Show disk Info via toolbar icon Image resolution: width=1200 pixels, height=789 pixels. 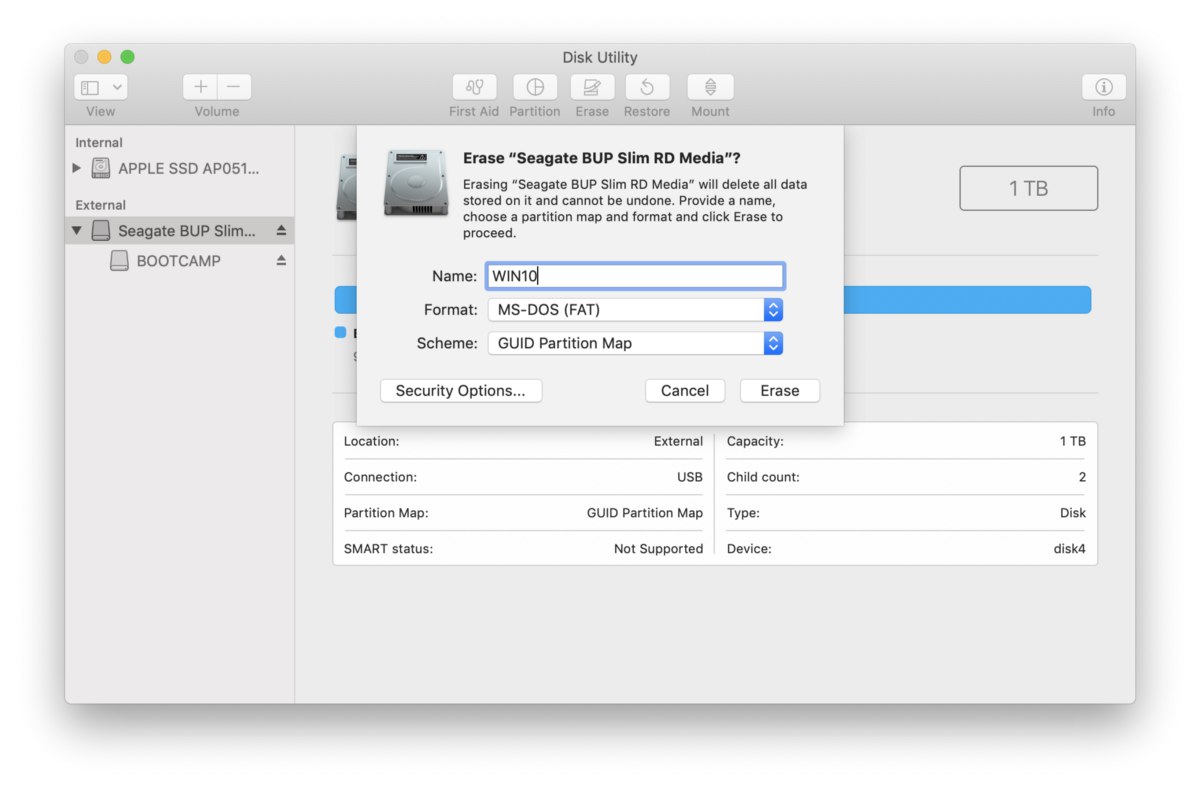point(1104,87)
